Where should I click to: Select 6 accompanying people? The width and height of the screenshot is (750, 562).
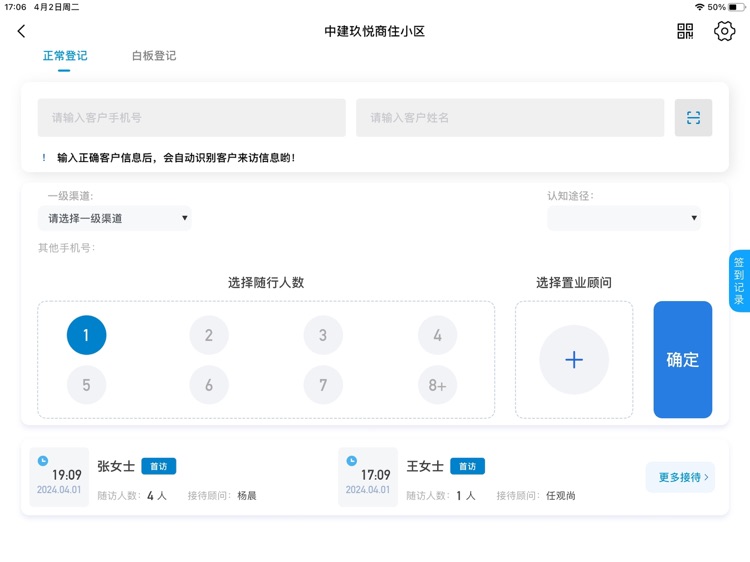[209, 385]
